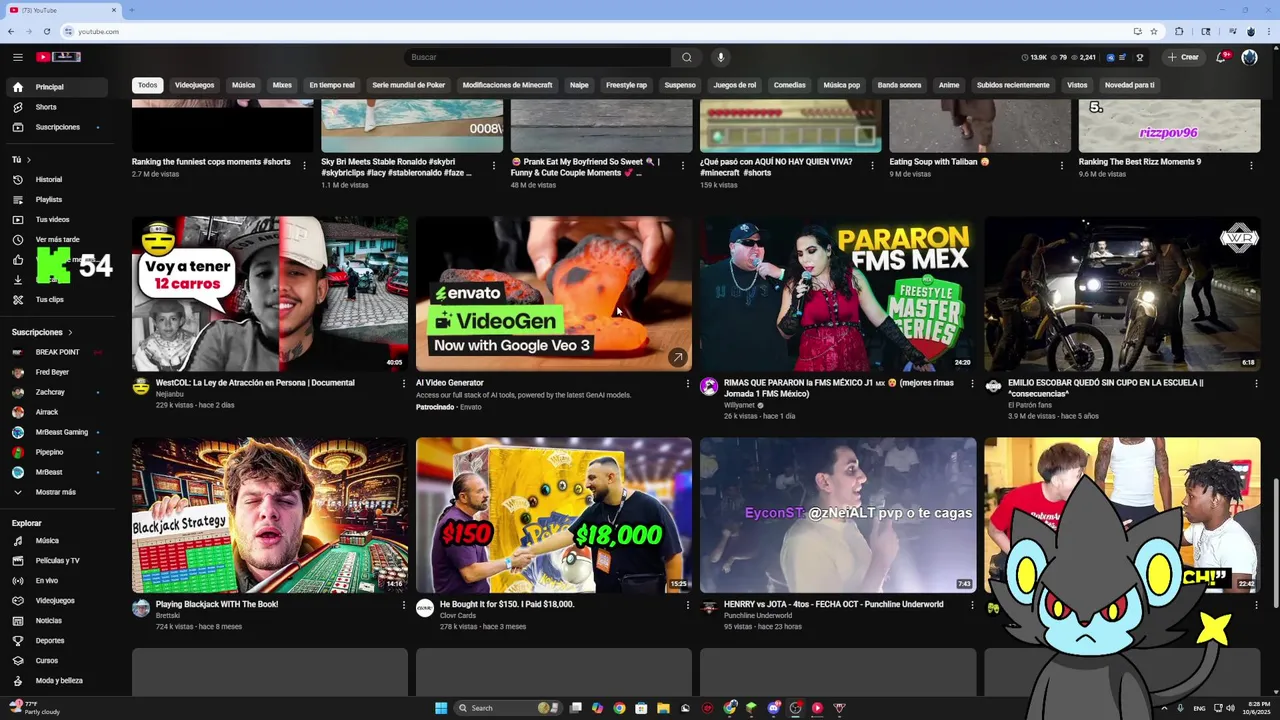Image resolution: width=1280 pixels, height=720 pixels.
Task: Open Tus videos in the sidebar
Action: coord(56,219)
